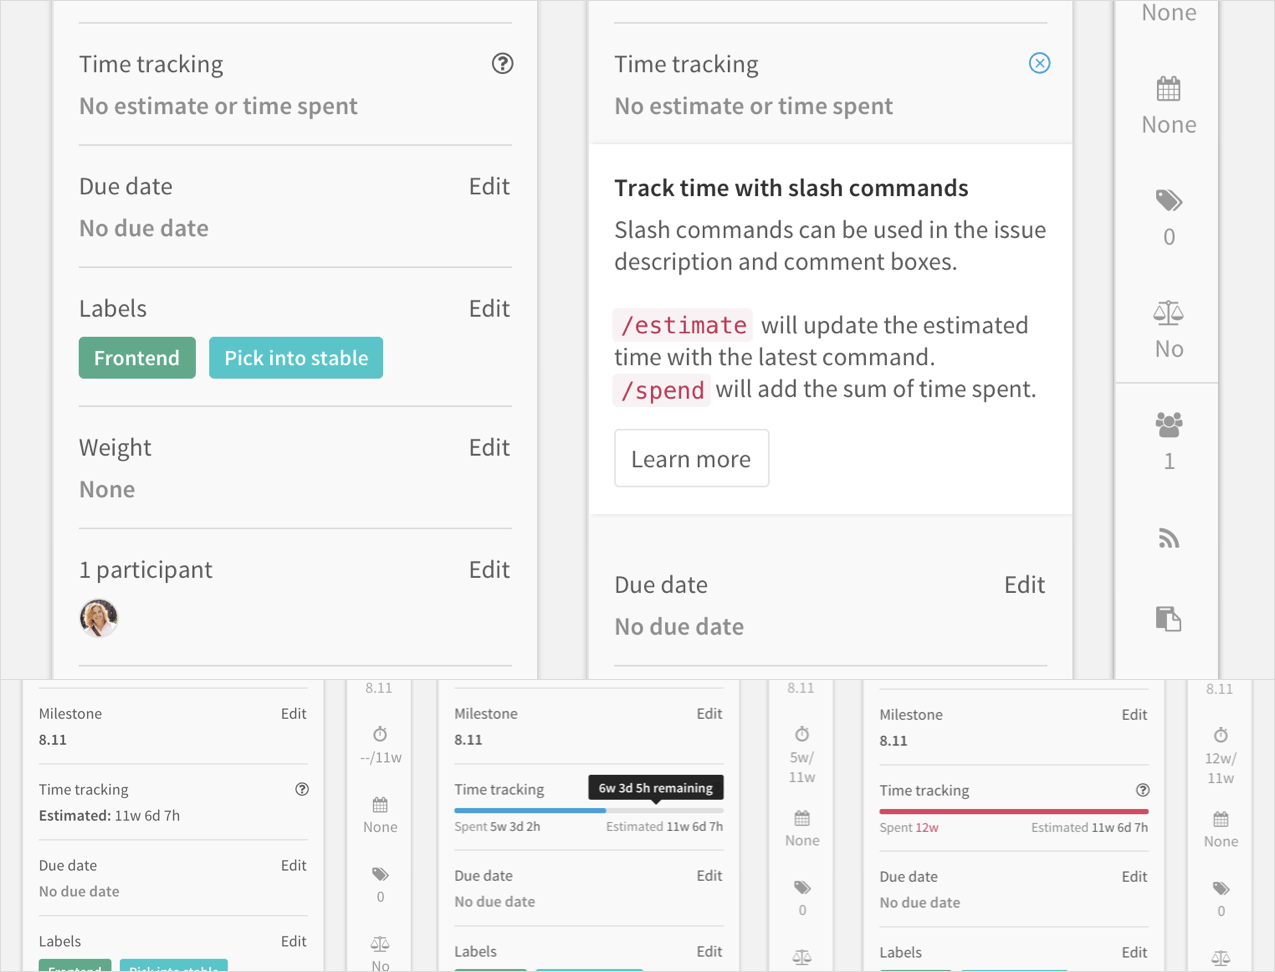Edit the Due date field
The image size is (1275, 972).
pyautogui.click(x=489, y=186)
